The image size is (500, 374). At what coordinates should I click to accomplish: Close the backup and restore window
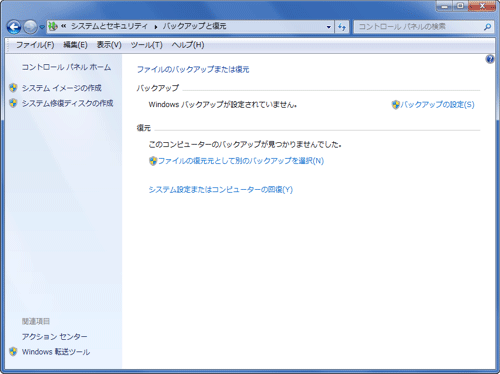tap(482, 6)
